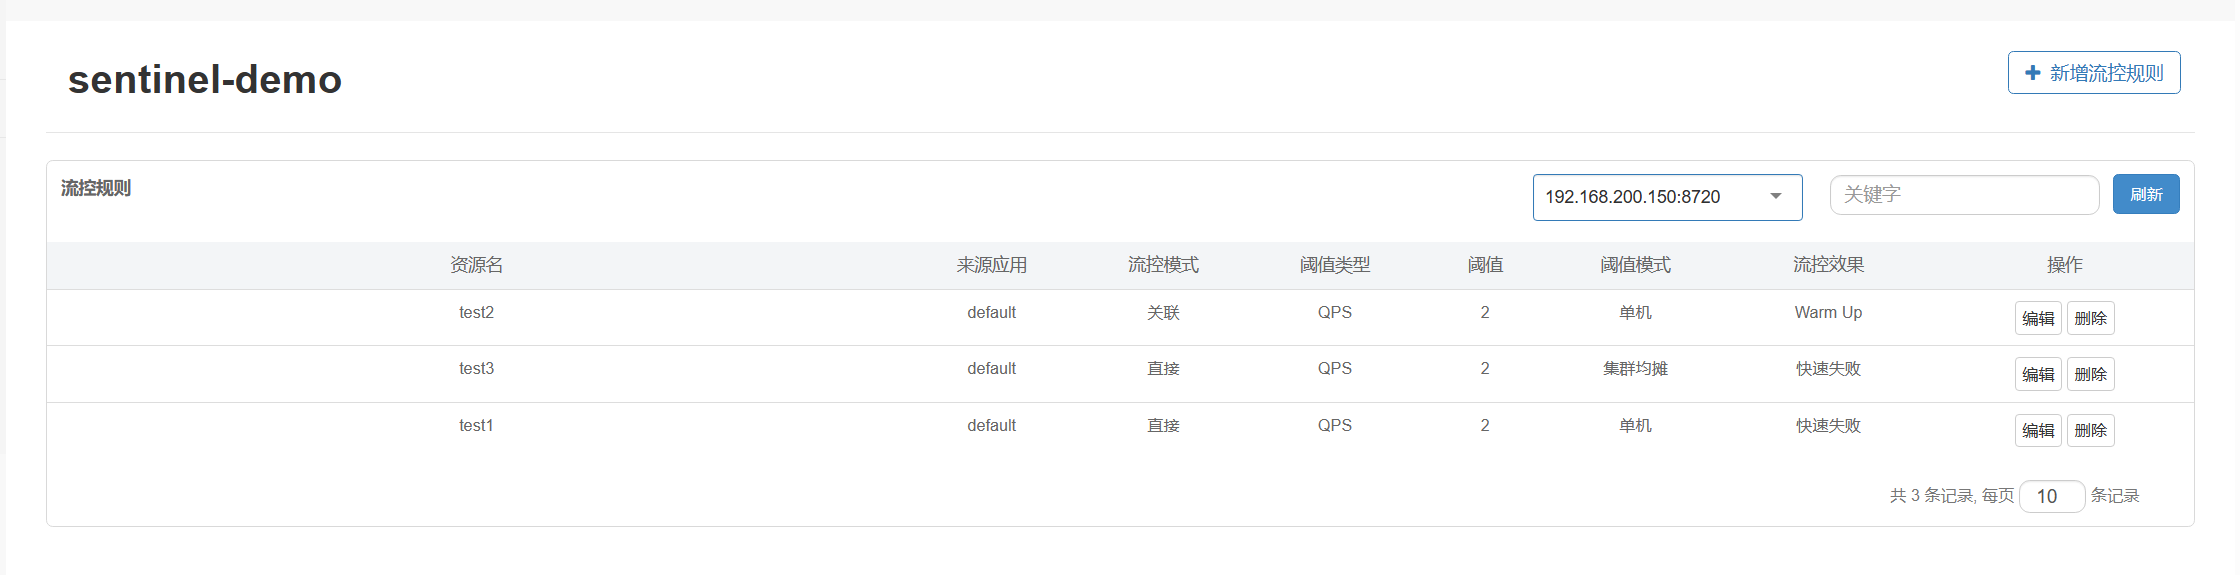The height and width of the screenshot is (575, 2240).
Task: Edit the test1 flow rule
Action: [2037, 430]
